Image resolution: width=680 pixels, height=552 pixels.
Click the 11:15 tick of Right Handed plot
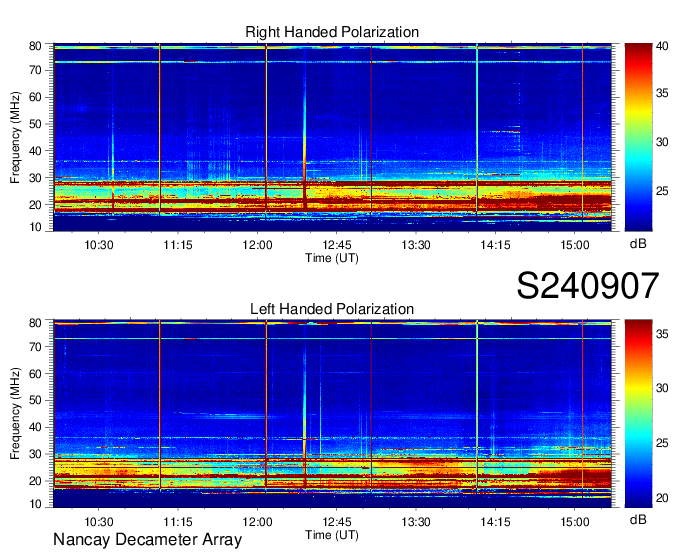coord(178,245)
